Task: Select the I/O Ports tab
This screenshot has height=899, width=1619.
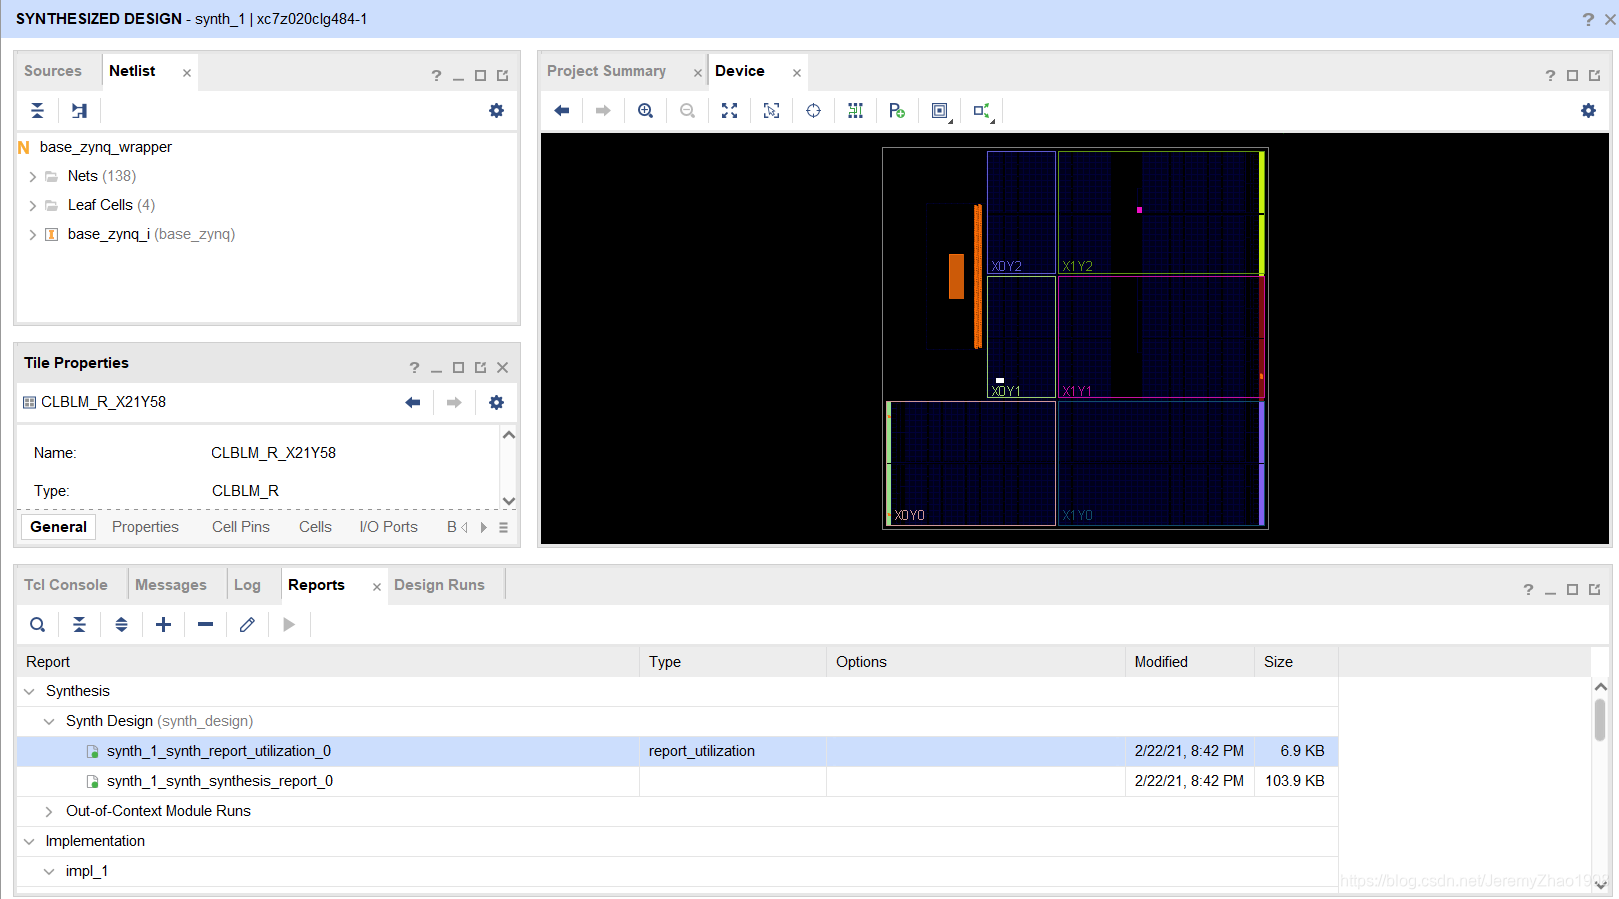Action: pyautogui.click(x=389, y=527)
